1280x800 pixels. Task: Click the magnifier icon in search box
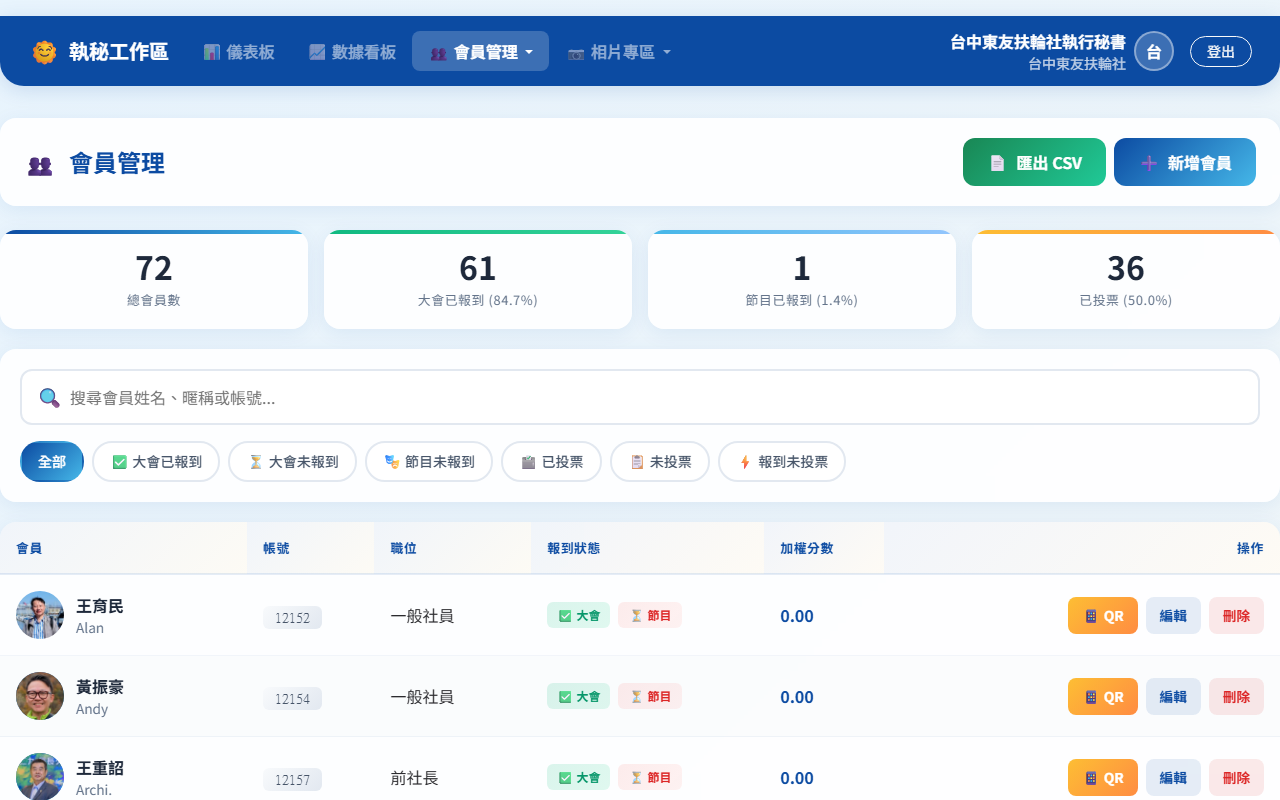point(49,398)
